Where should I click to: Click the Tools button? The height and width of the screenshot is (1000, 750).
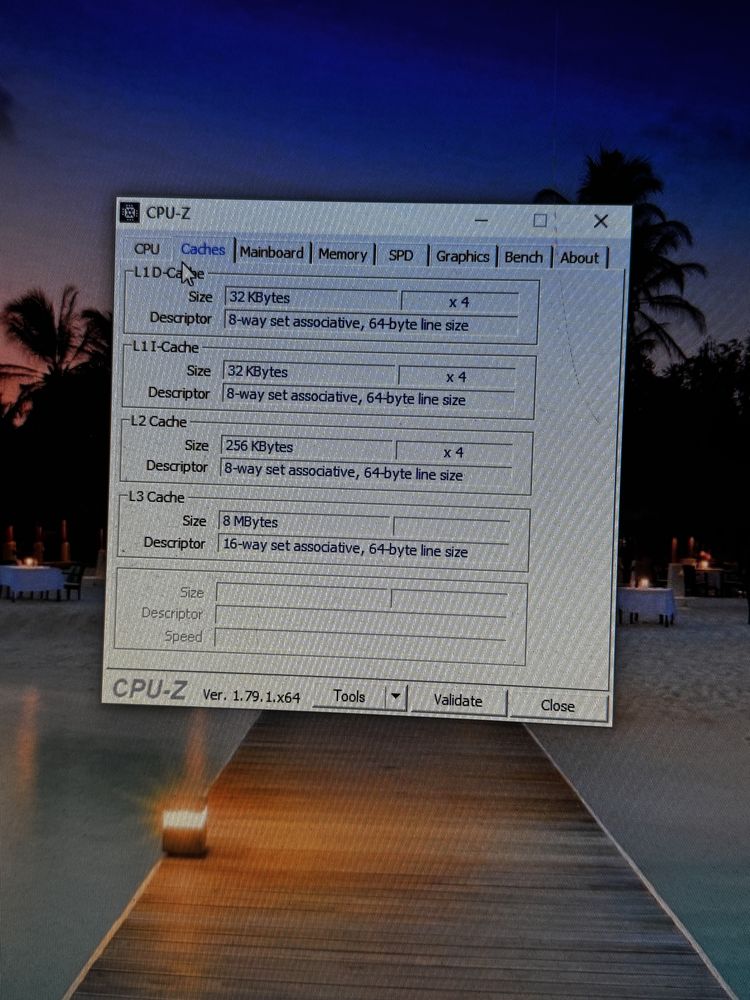point(349,696)
